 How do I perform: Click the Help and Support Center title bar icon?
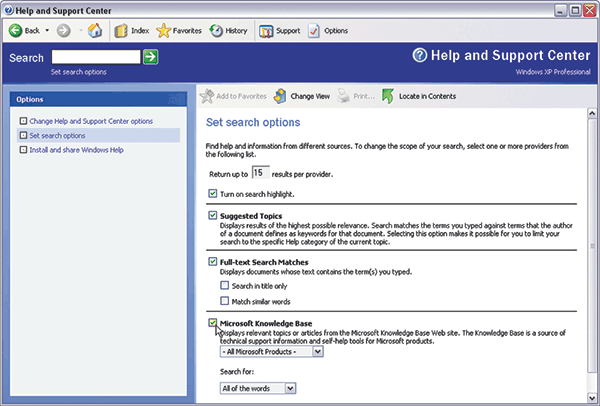[x=8, y=10]
